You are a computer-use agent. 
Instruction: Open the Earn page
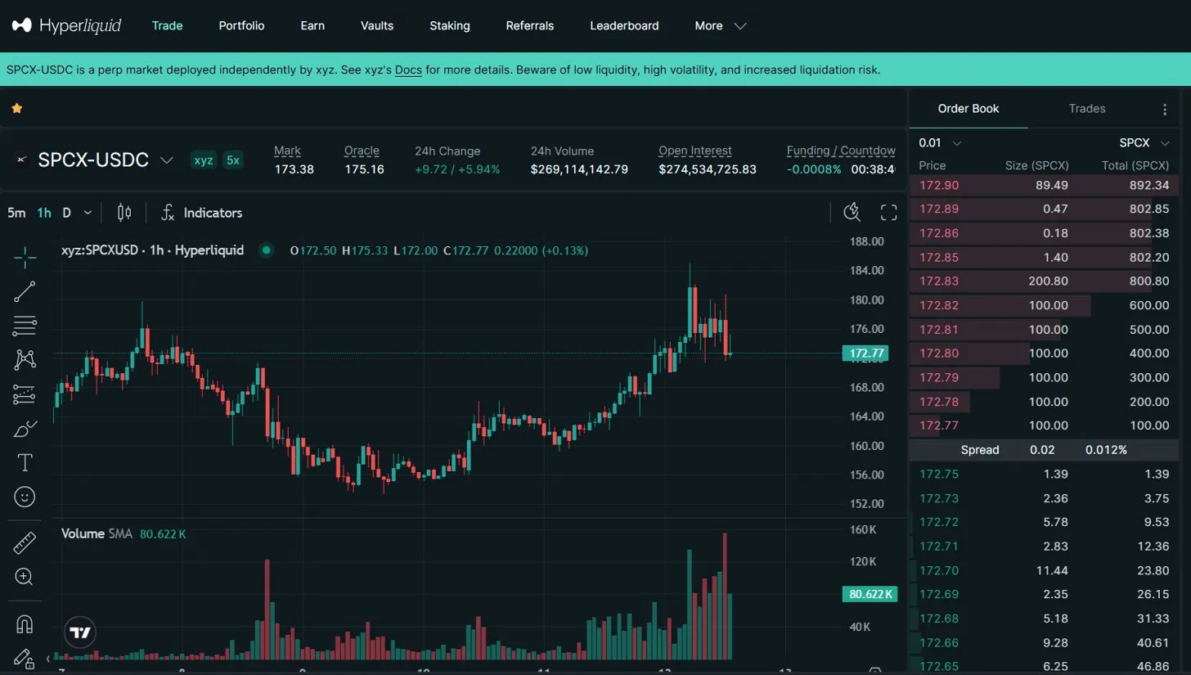pos(312,26)
